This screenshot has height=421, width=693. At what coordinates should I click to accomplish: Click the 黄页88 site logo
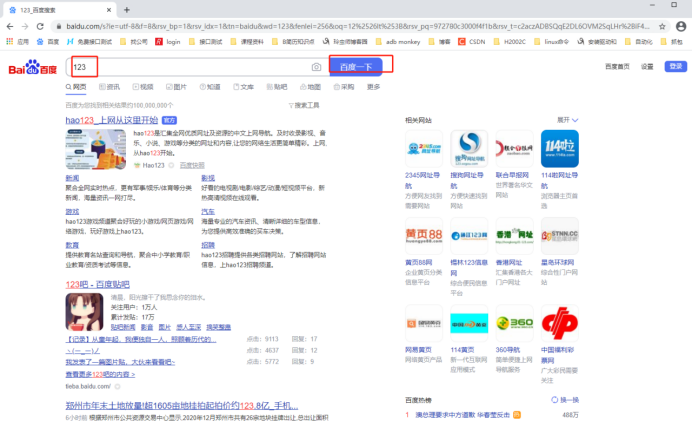click(x=424, y=236)
